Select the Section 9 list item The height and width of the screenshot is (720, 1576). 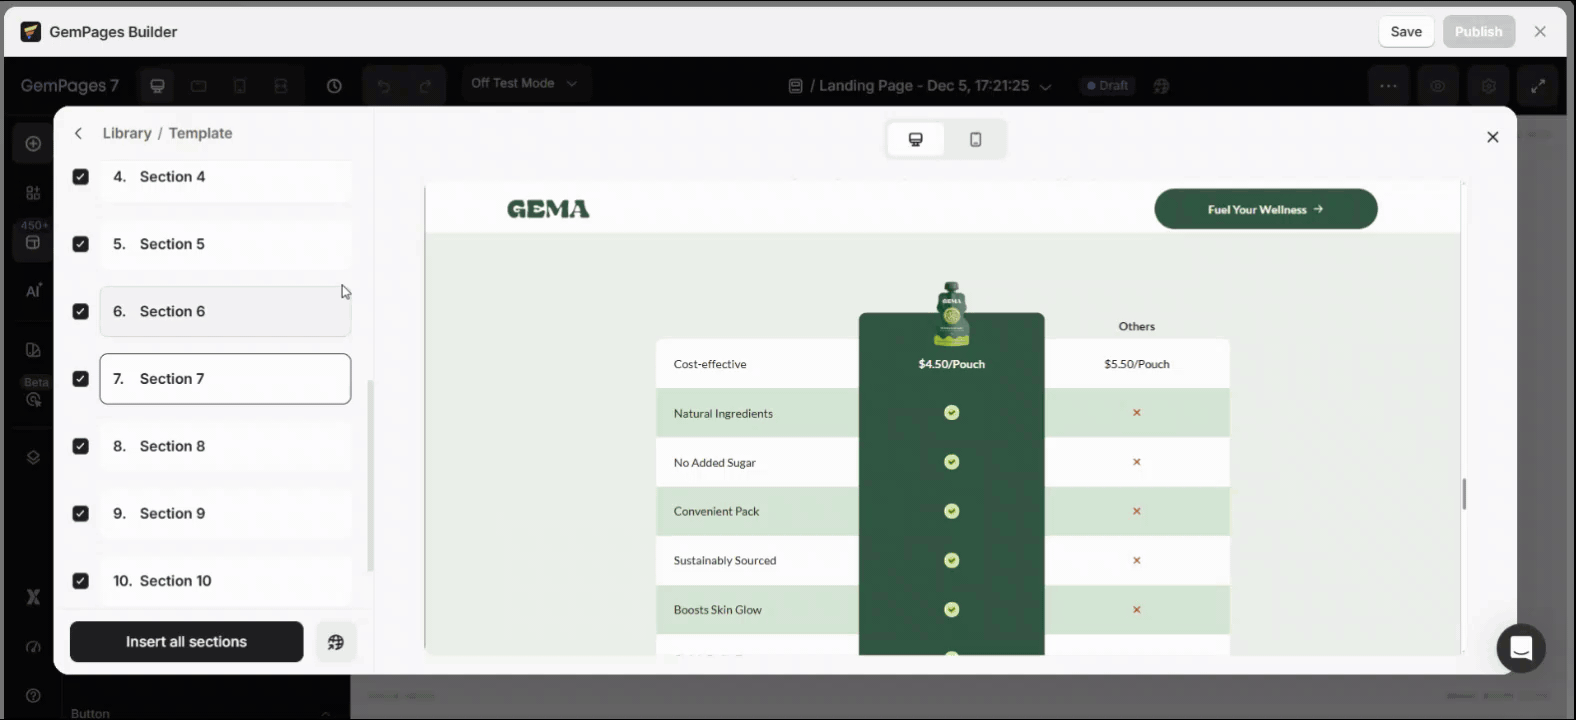pyautogui.click(x=225, y=514)
